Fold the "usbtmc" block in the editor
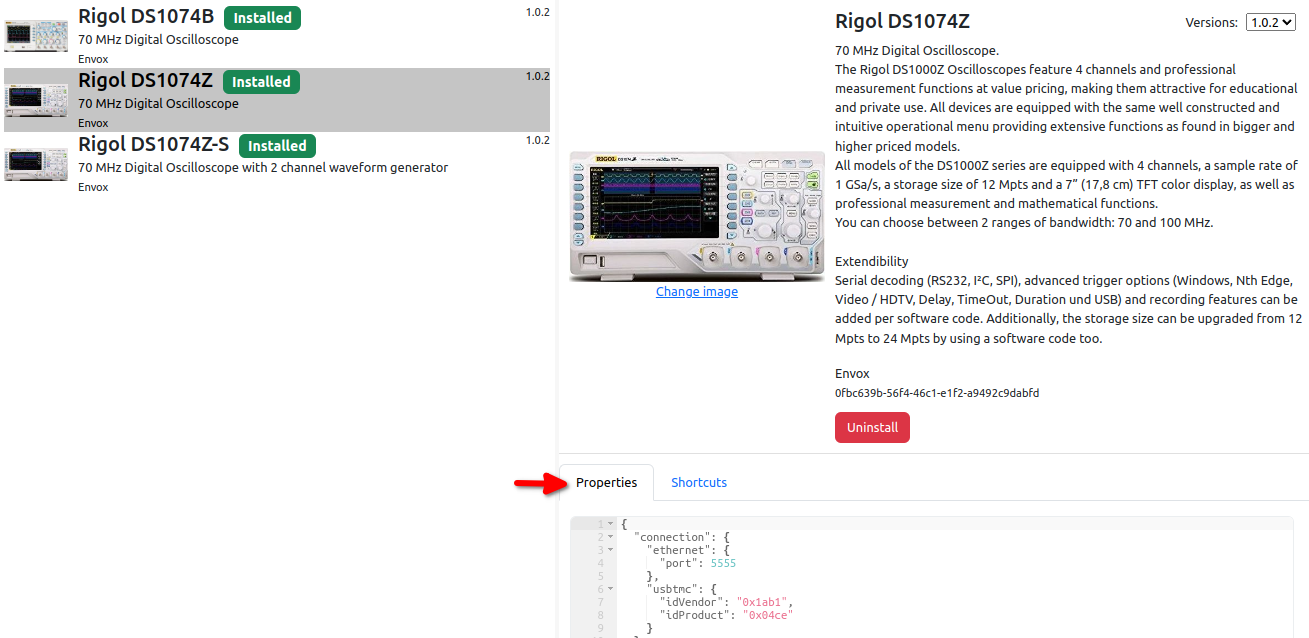 pos(610,590)
